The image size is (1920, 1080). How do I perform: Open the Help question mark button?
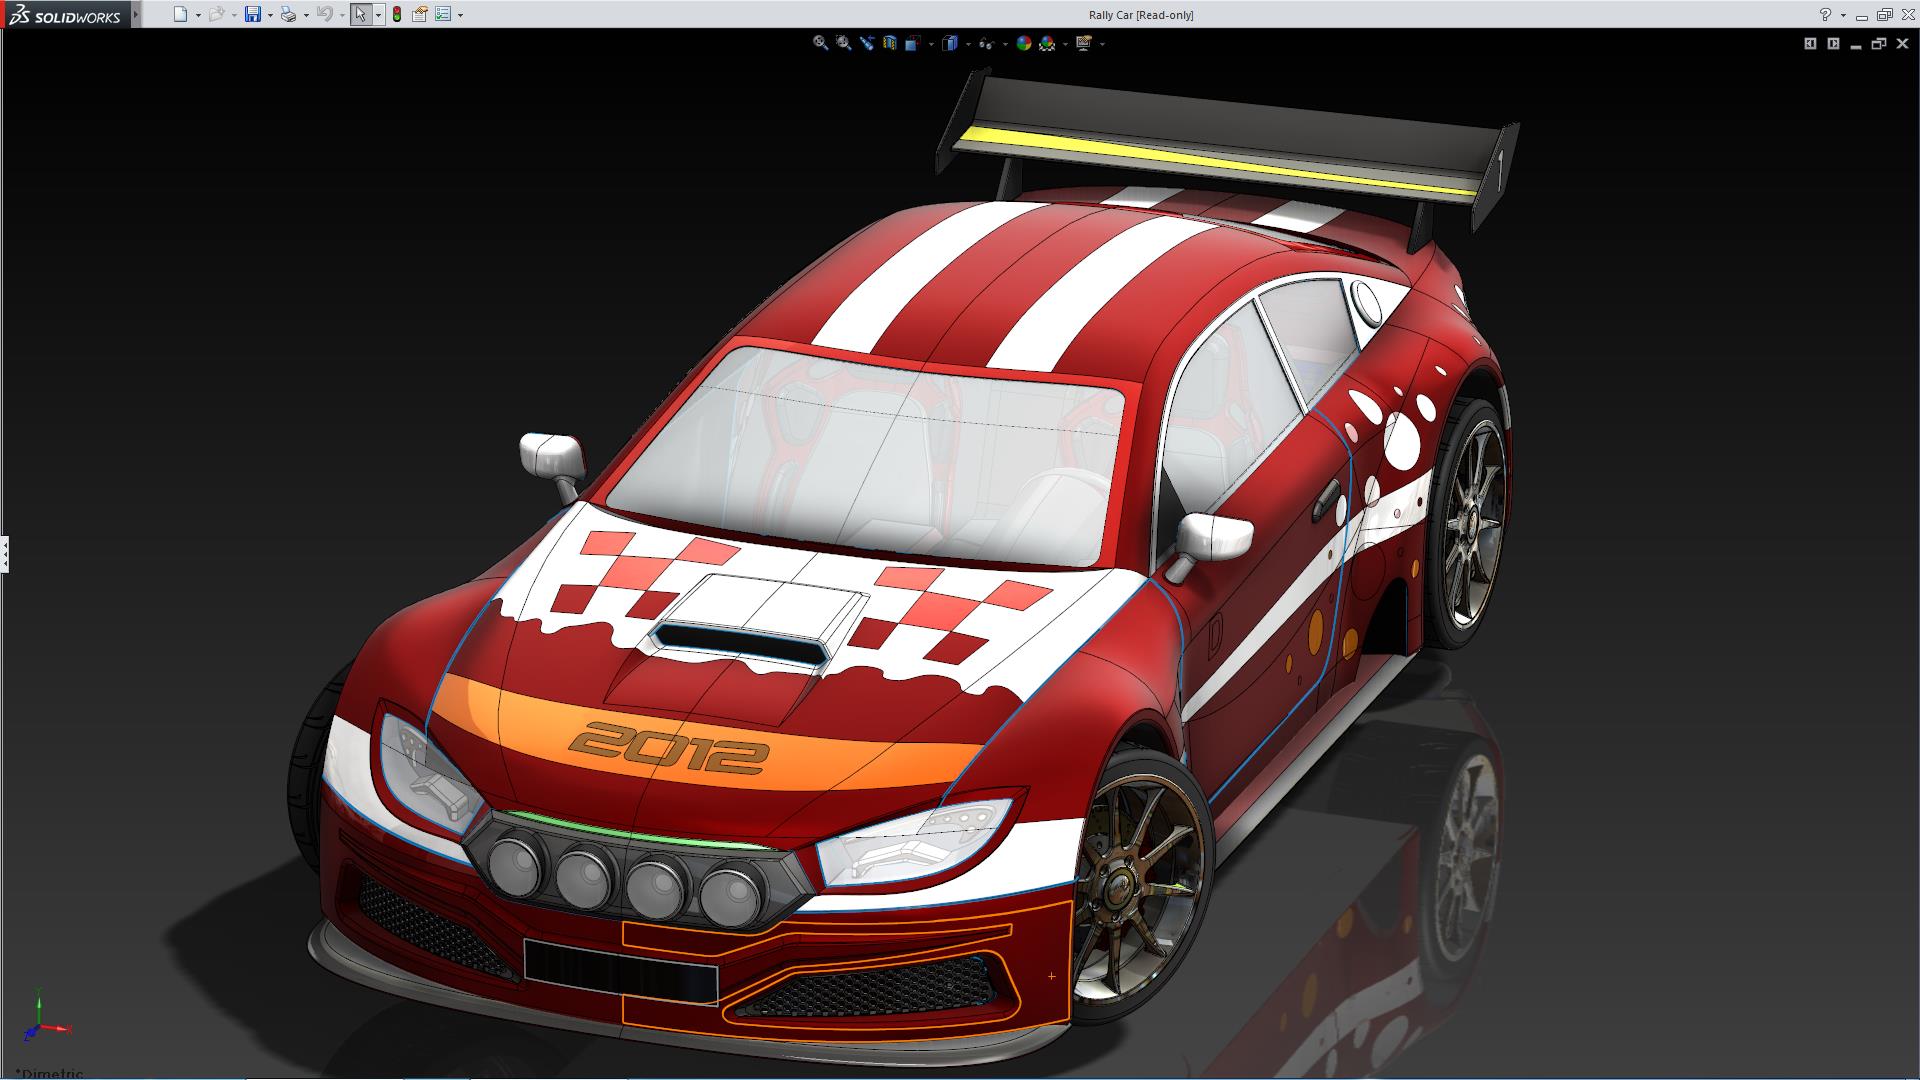1825,14
